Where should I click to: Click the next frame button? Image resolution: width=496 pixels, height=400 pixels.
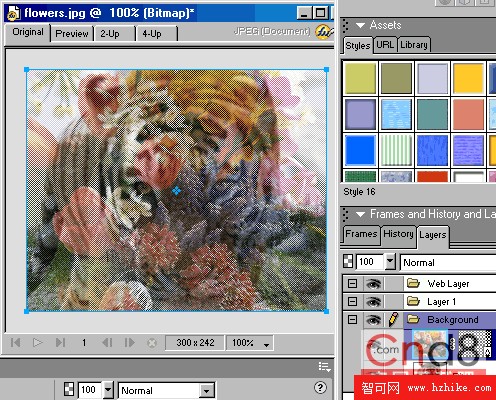tap(129, 342)
